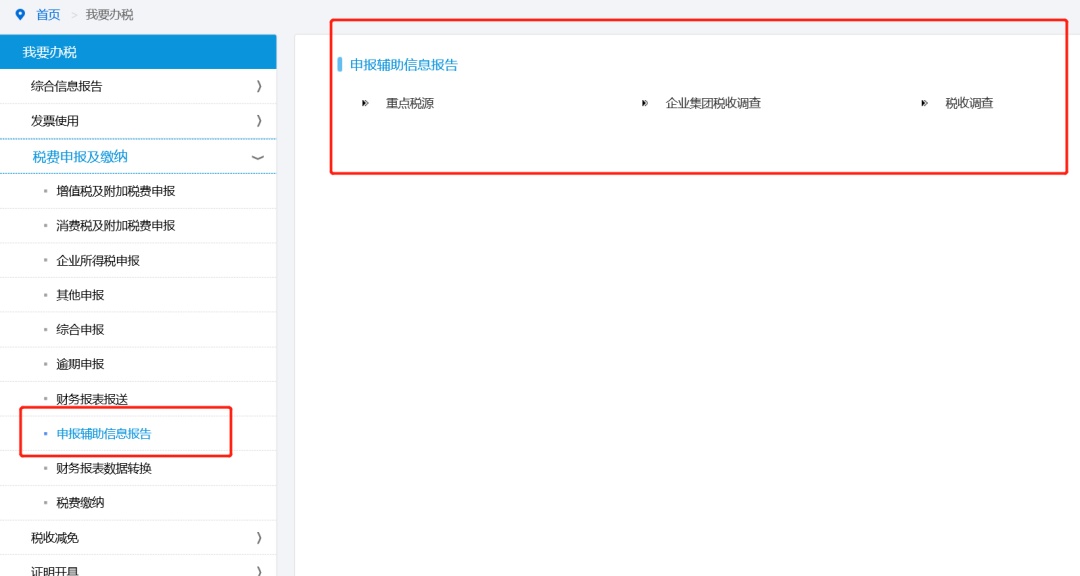Open the 首页 breadcrumb link
The height and width of the screenshot is (576, 1080).
point(47,14)
